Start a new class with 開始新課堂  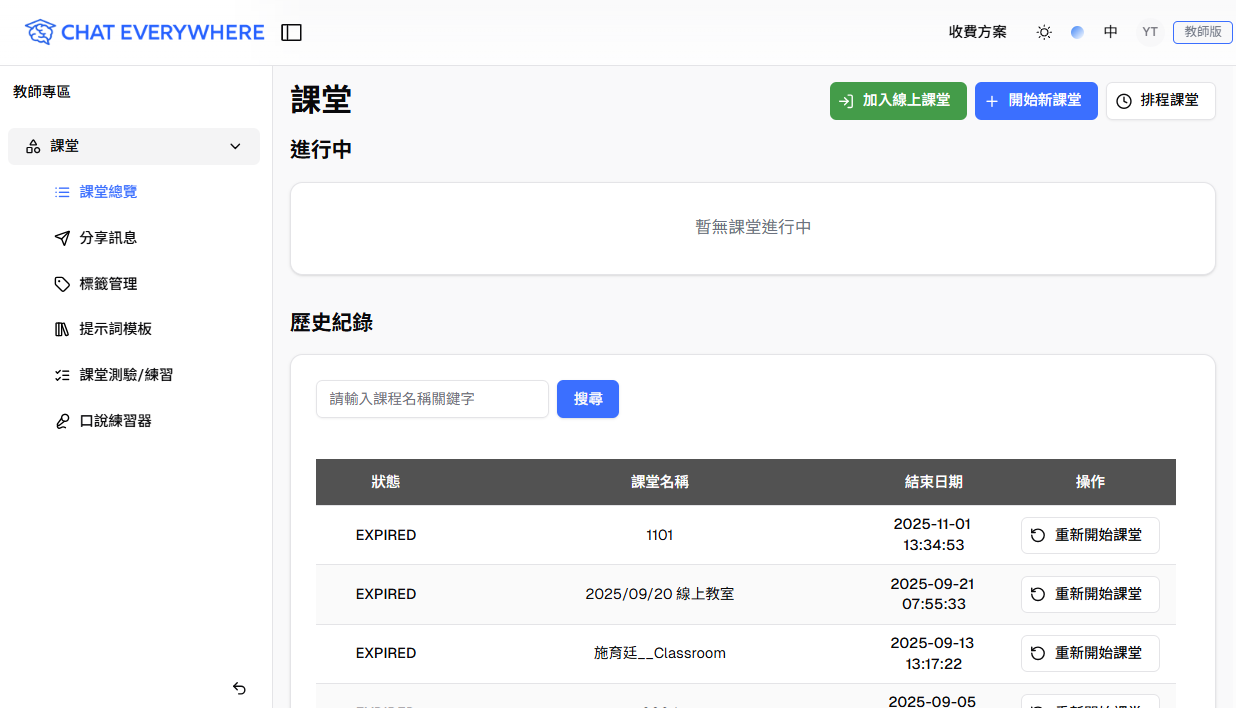[x=1036, y=101]
